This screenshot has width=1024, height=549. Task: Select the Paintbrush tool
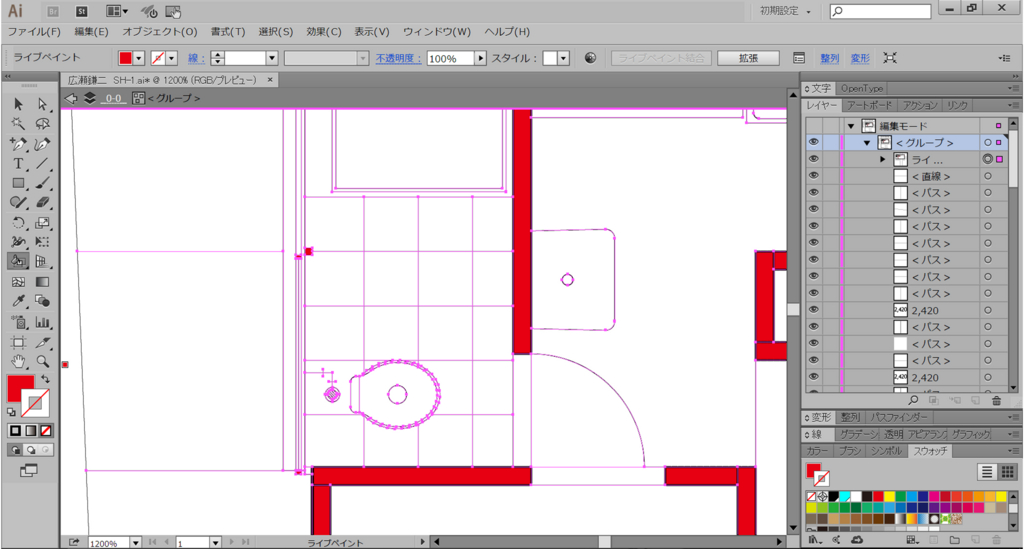coord(42,183)
